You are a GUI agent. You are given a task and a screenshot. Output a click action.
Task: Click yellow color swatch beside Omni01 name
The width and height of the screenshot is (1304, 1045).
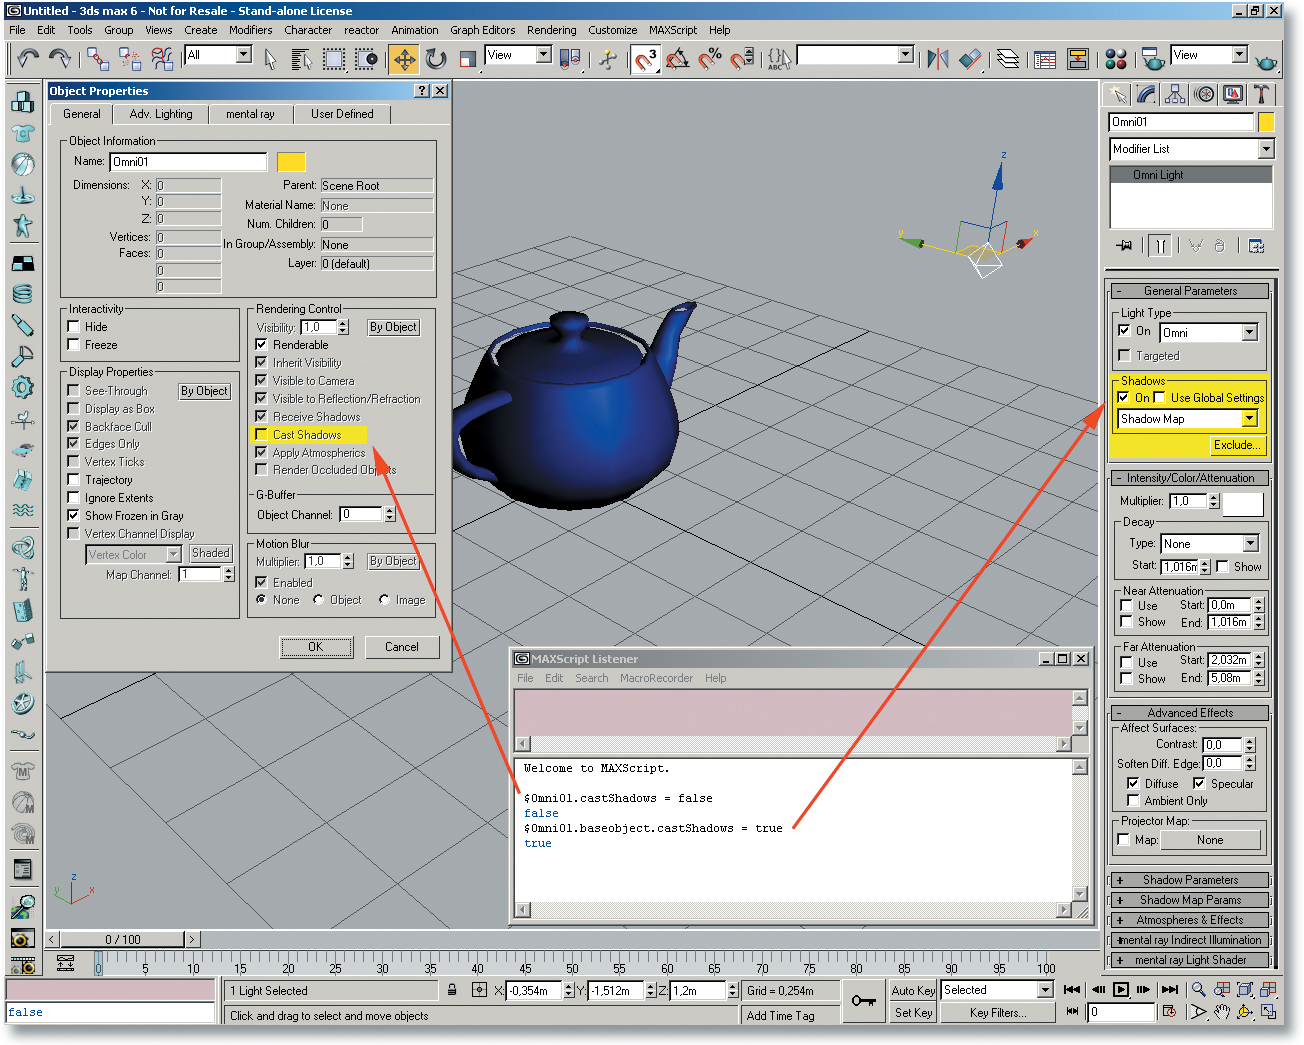[x=1266, y=122]
